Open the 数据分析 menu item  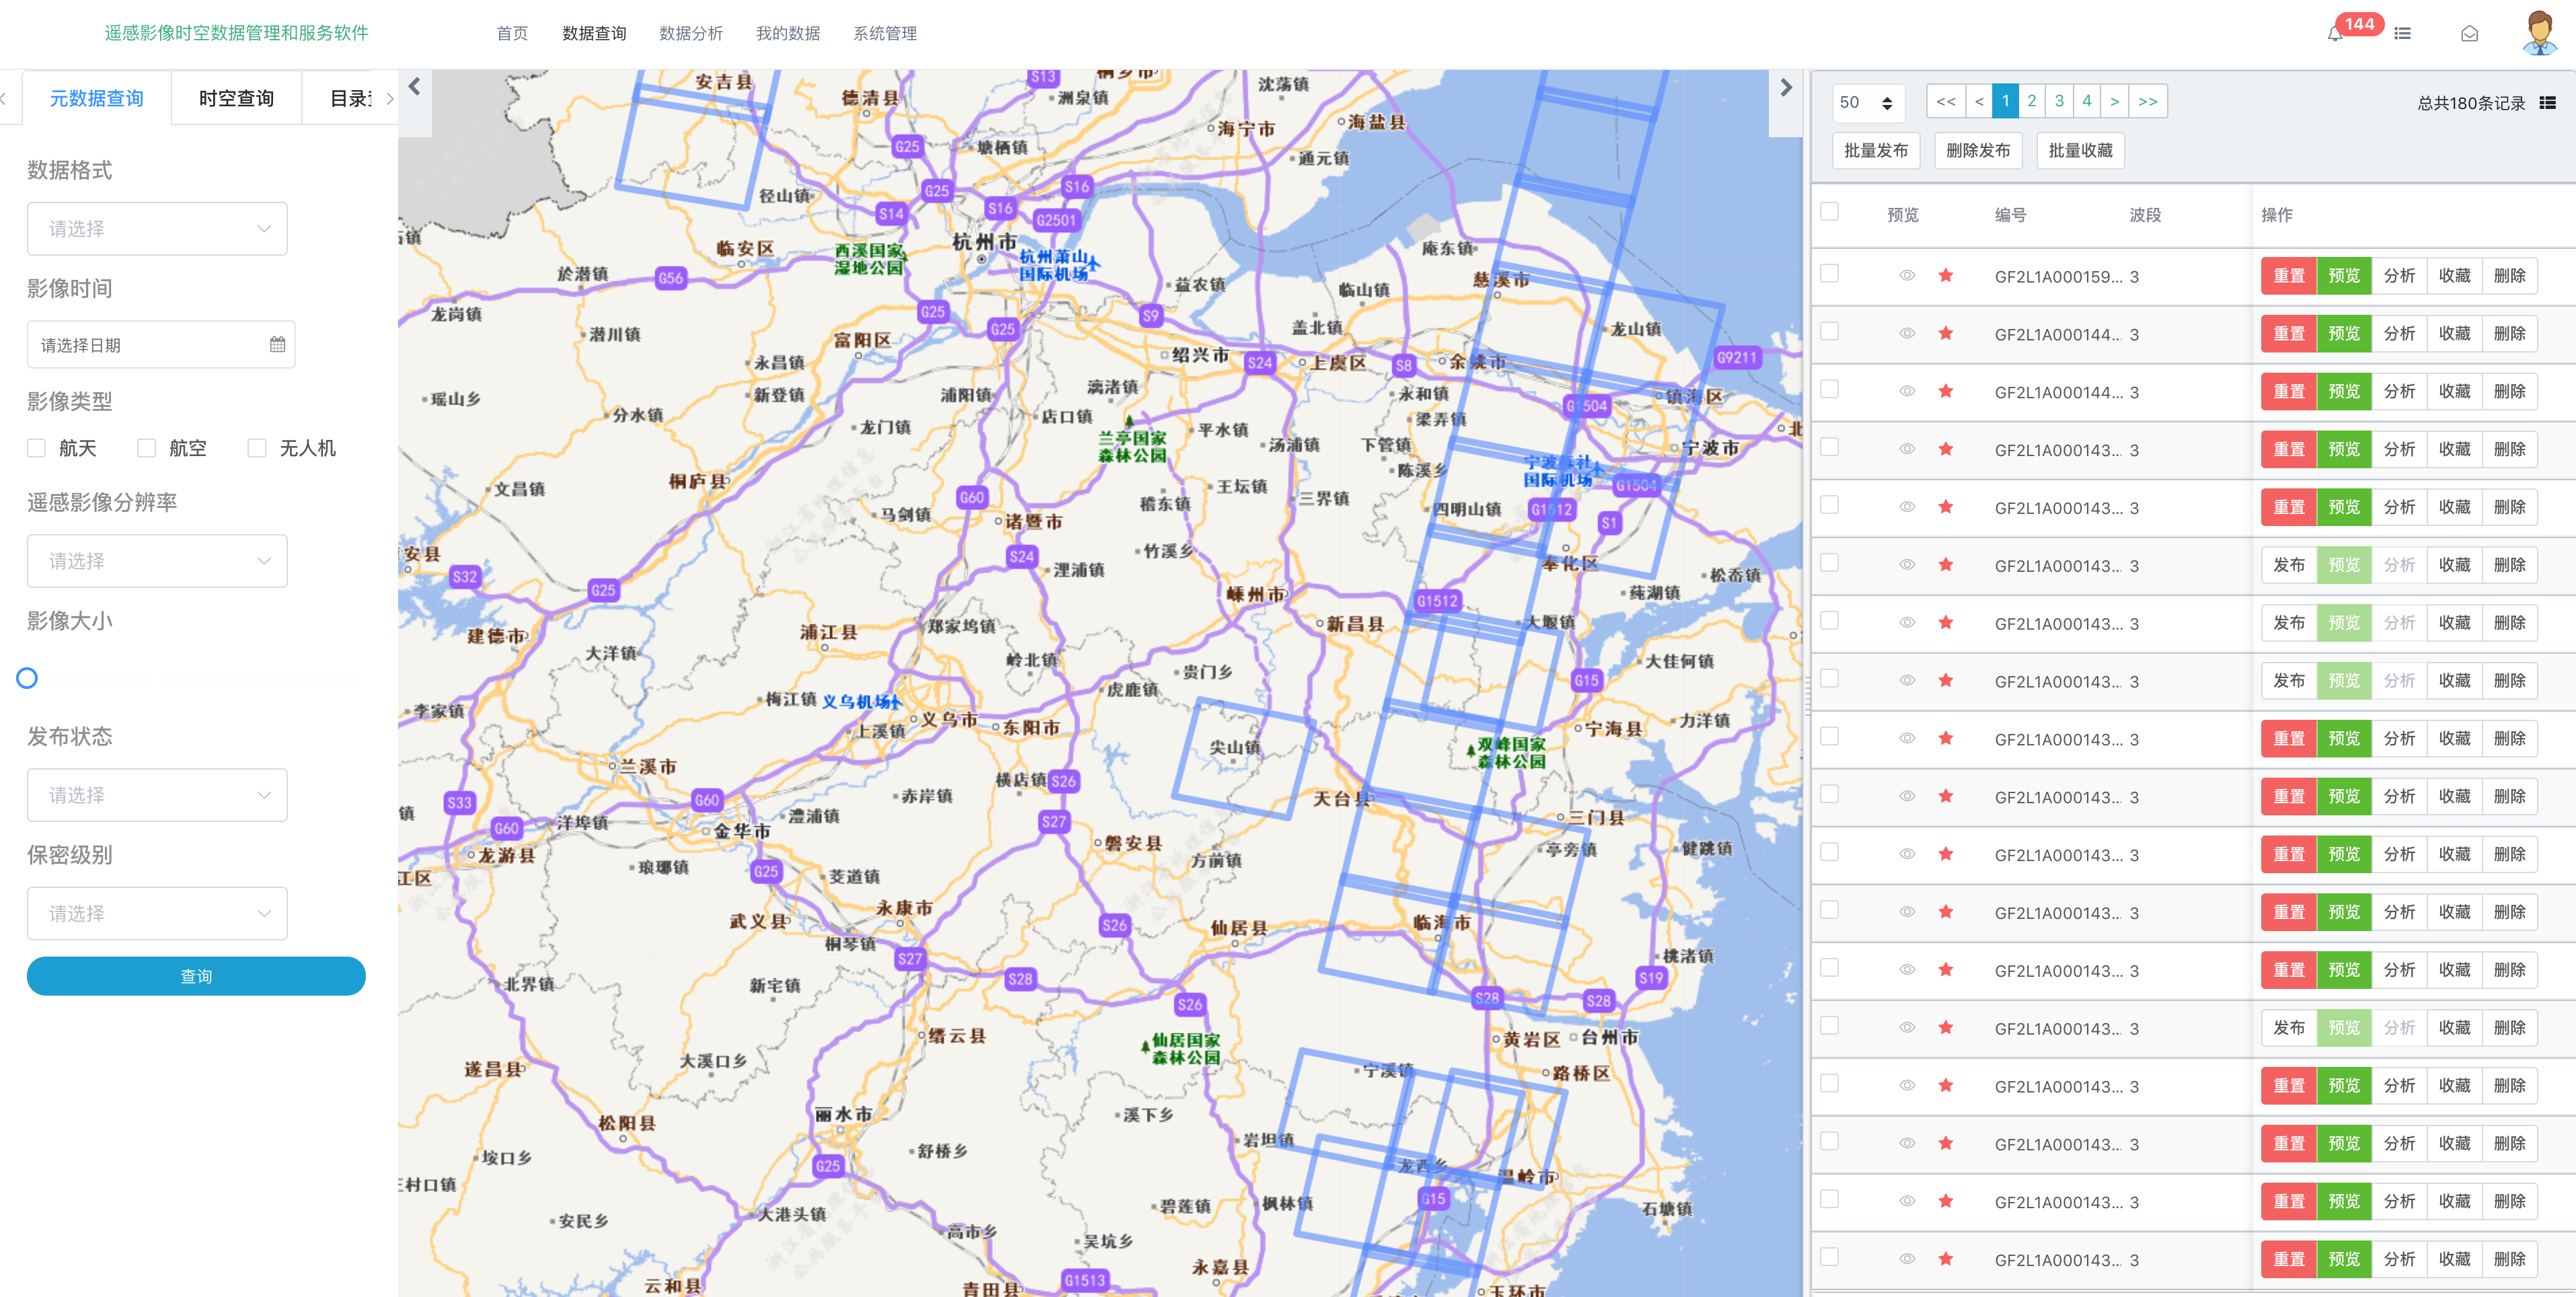[x=690, y=34]
